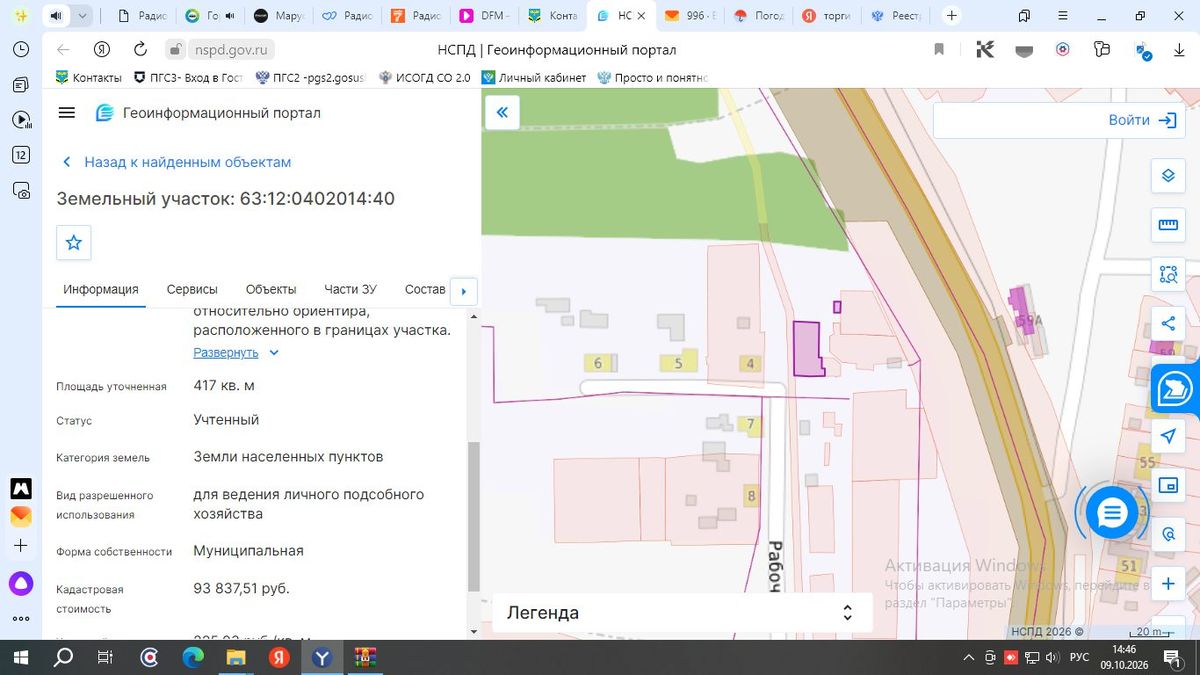Open the ИСОГД СО 2.0 bookmark
The width and height of the screenshot is (1200, 675).
click(x=424, y=77)
